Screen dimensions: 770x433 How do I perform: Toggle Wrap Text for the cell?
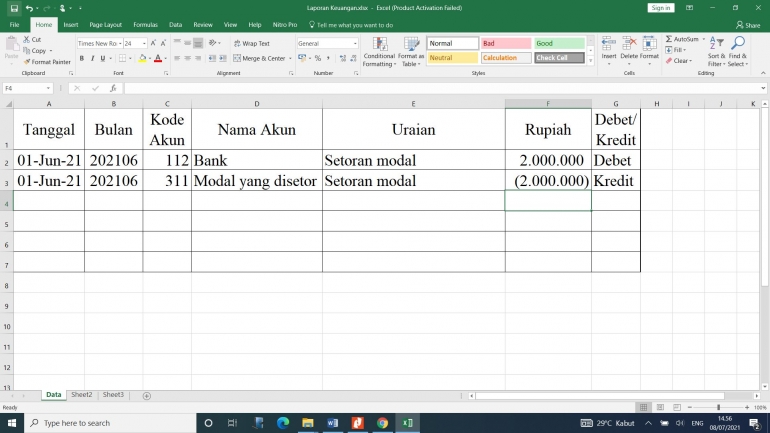coord(251,44)
